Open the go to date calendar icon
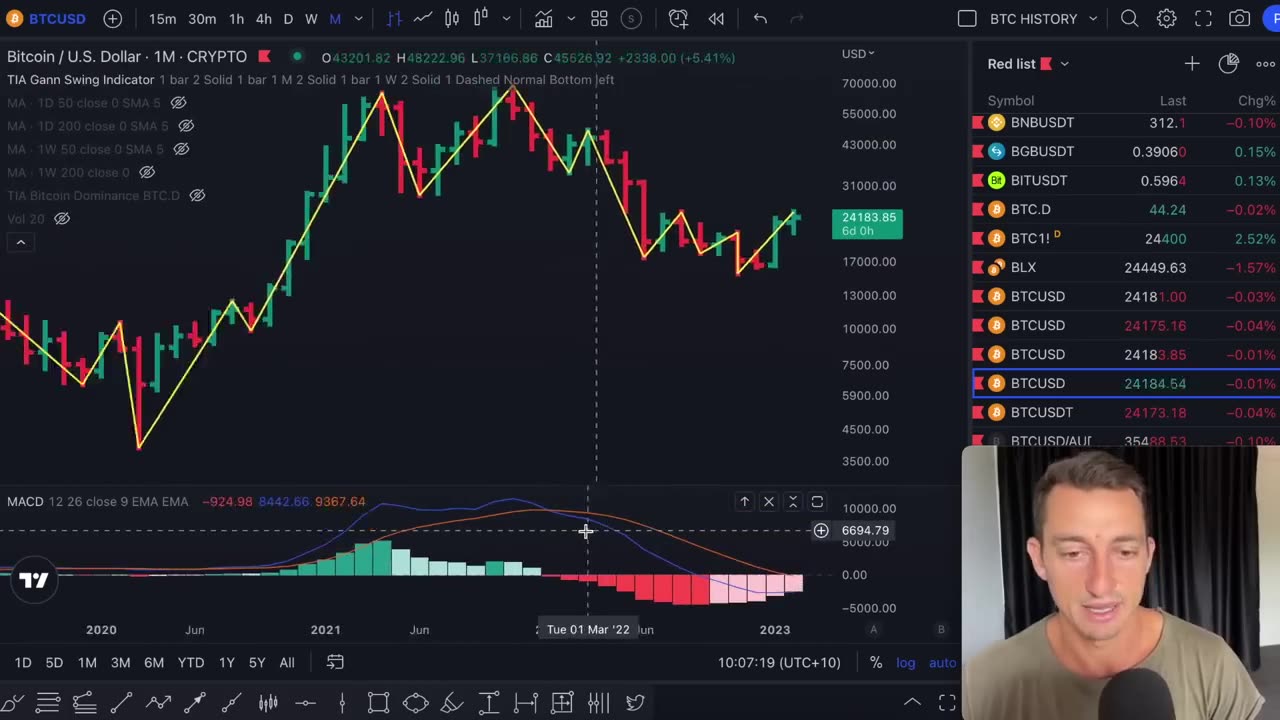 tap(335, 662)
